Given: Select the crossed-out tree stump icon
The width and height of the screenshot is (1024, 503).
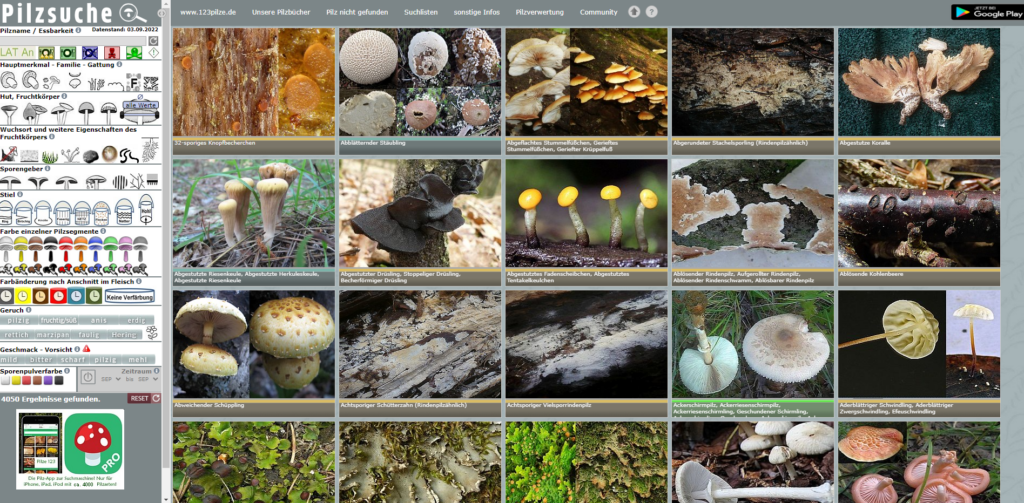Looking at the screenshot, I should (8, 155).
